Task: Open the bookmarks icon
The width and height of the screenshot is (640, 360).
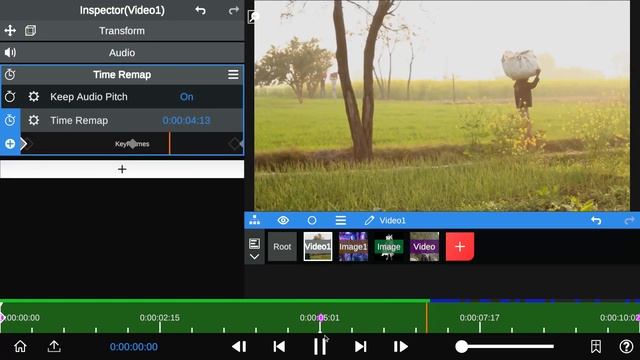Action: [x=596, y=347]
